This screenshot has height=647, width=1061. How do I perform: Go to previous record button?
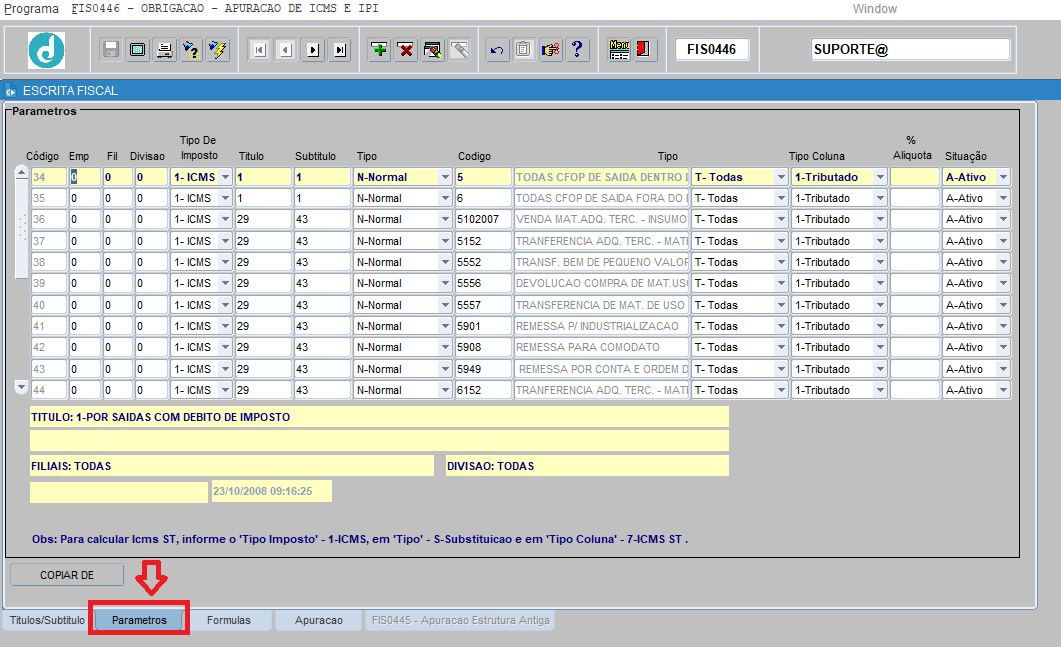286,49
